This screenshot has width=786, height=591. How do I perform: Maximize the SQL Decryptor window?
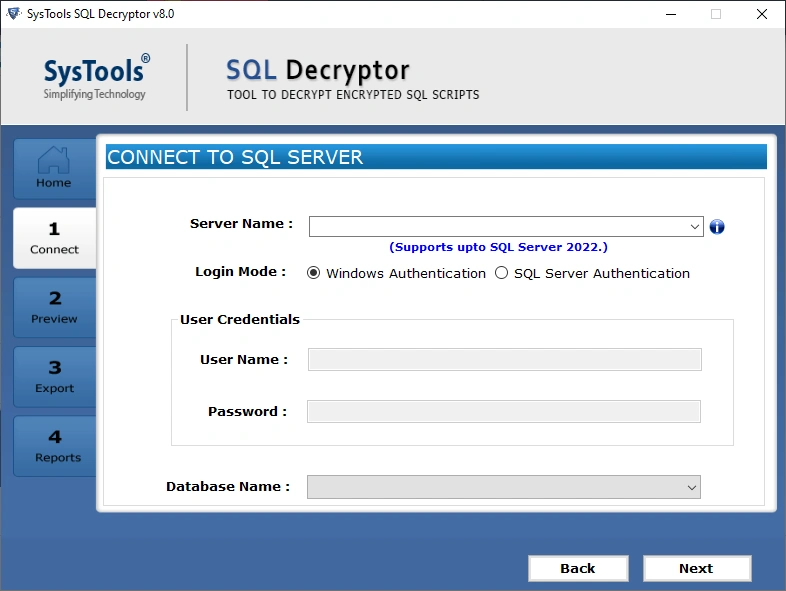pyautogui.click(x=716, y=14)
